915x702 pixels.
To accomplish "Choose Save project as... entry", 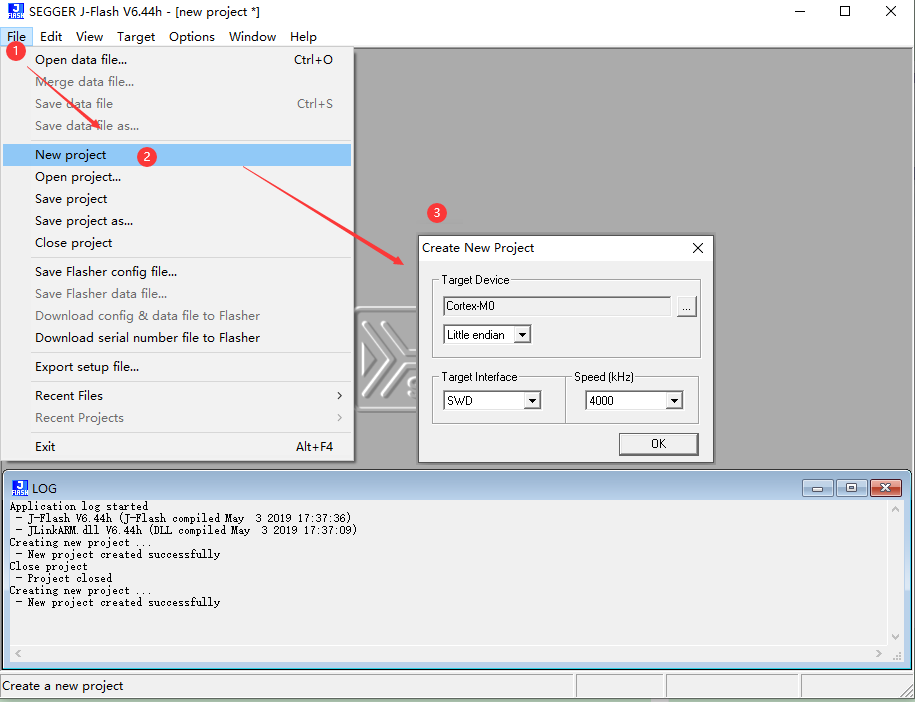I will click(x=177, y=221).
